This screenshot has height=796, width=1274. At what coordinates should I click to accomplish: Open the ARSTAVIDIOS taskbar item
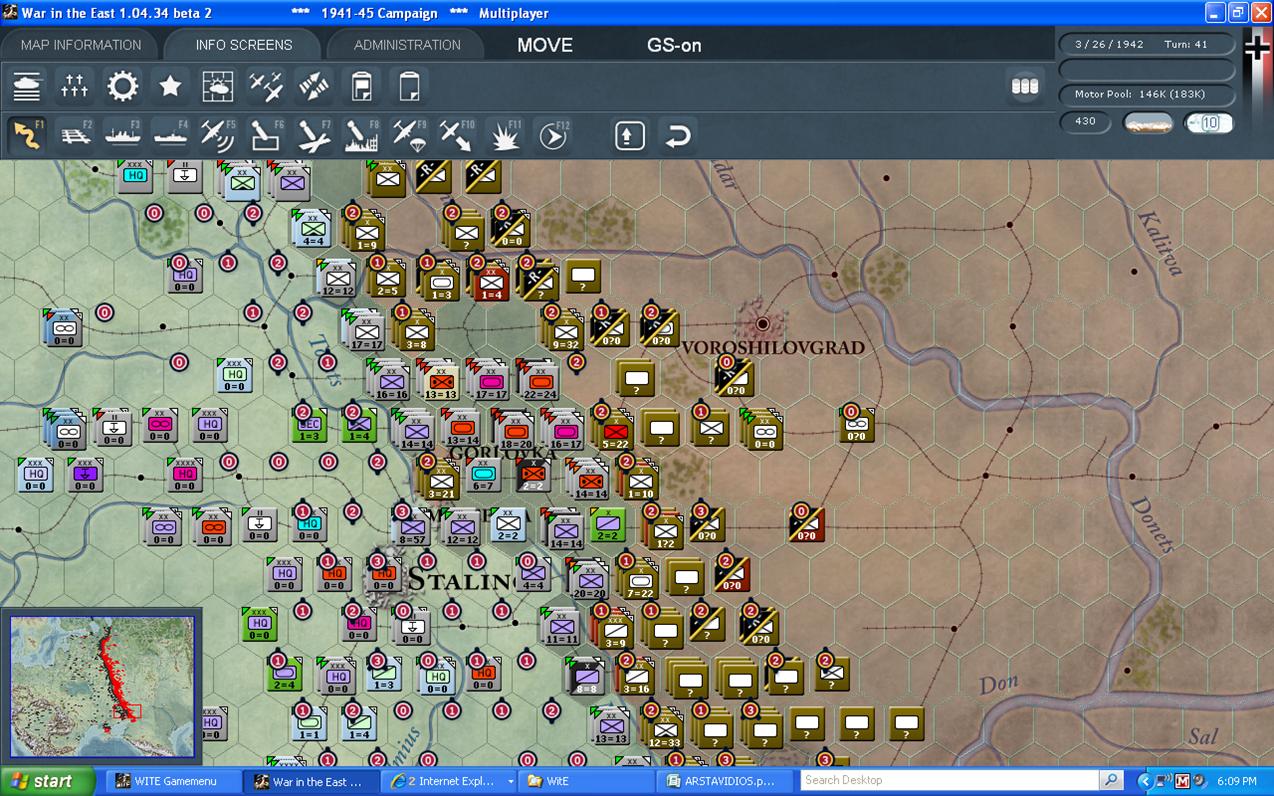[x=724, y=781]
